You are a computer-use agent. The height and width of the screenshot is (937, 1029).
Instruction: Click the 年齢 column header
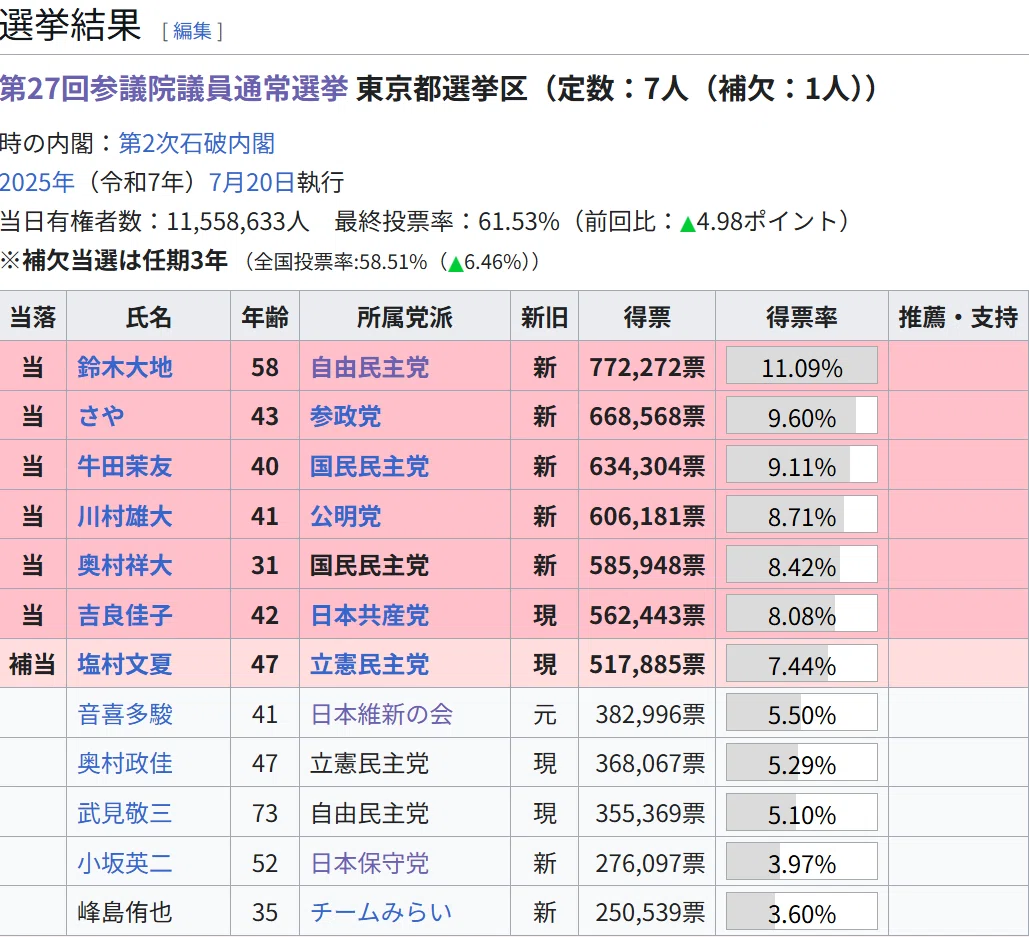coord(265,317)
